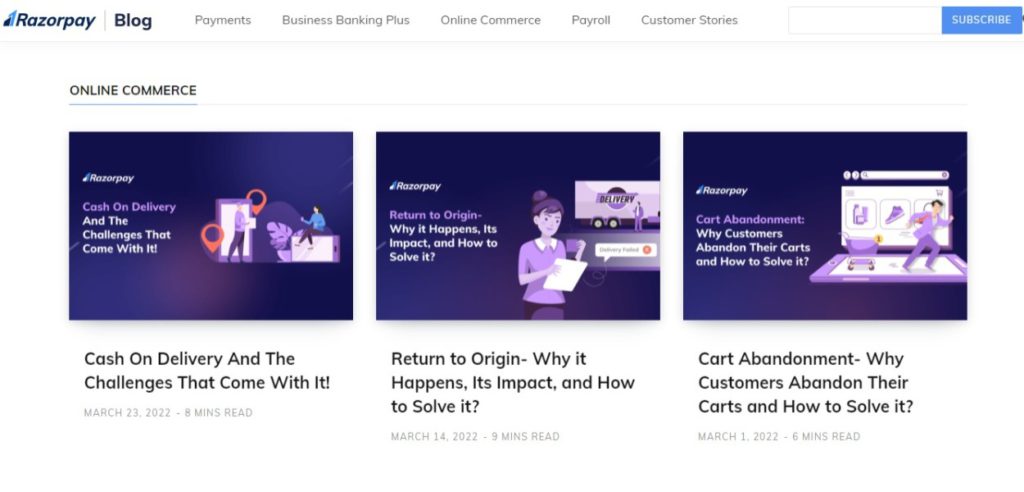Open Return to Origin article thumbnail

click(x=518, y=226)
